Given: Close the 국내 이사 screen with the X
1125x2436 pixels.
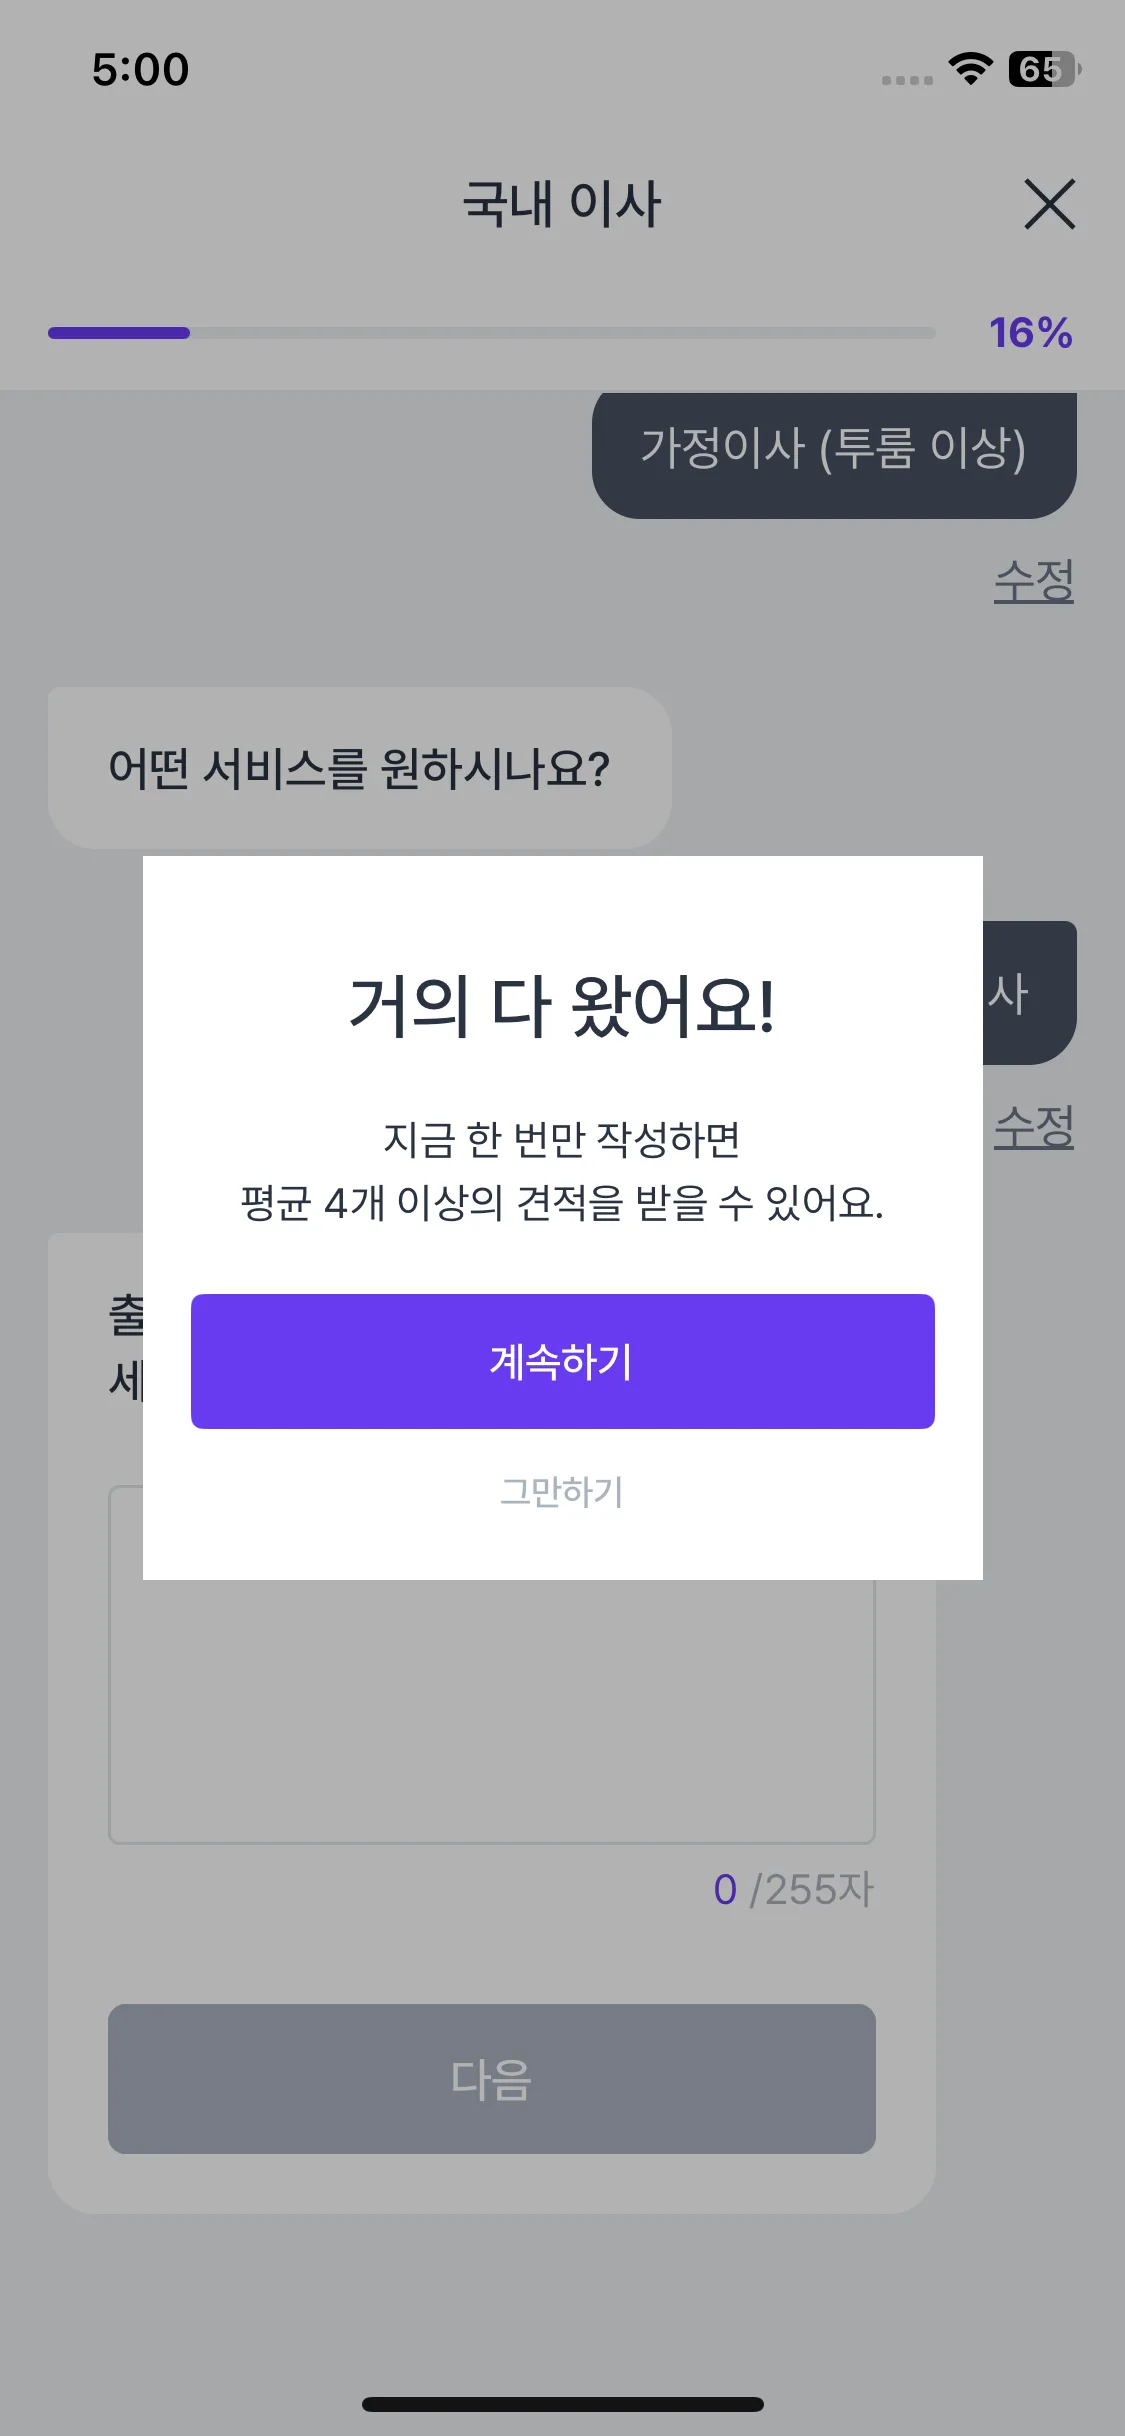Looking at the screenshot, I should point(1050,204).
